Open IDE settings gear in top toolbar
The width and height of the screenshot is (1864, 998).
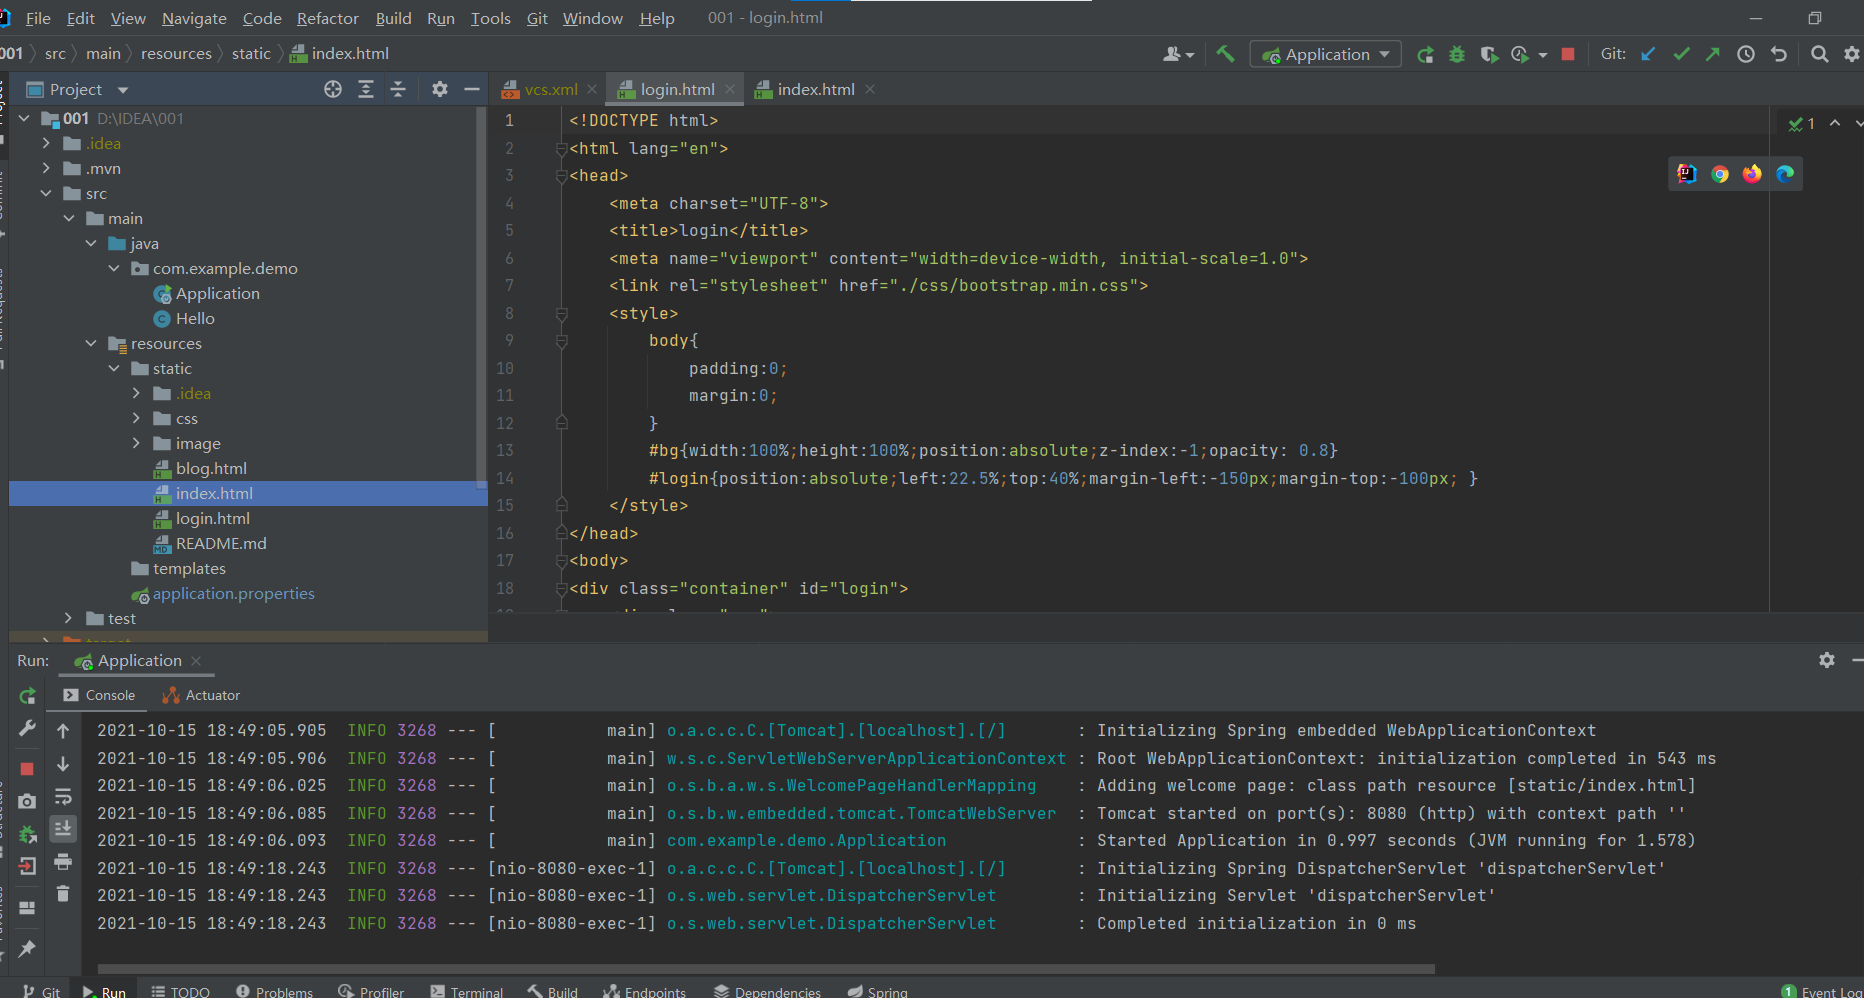(1852, 54)
